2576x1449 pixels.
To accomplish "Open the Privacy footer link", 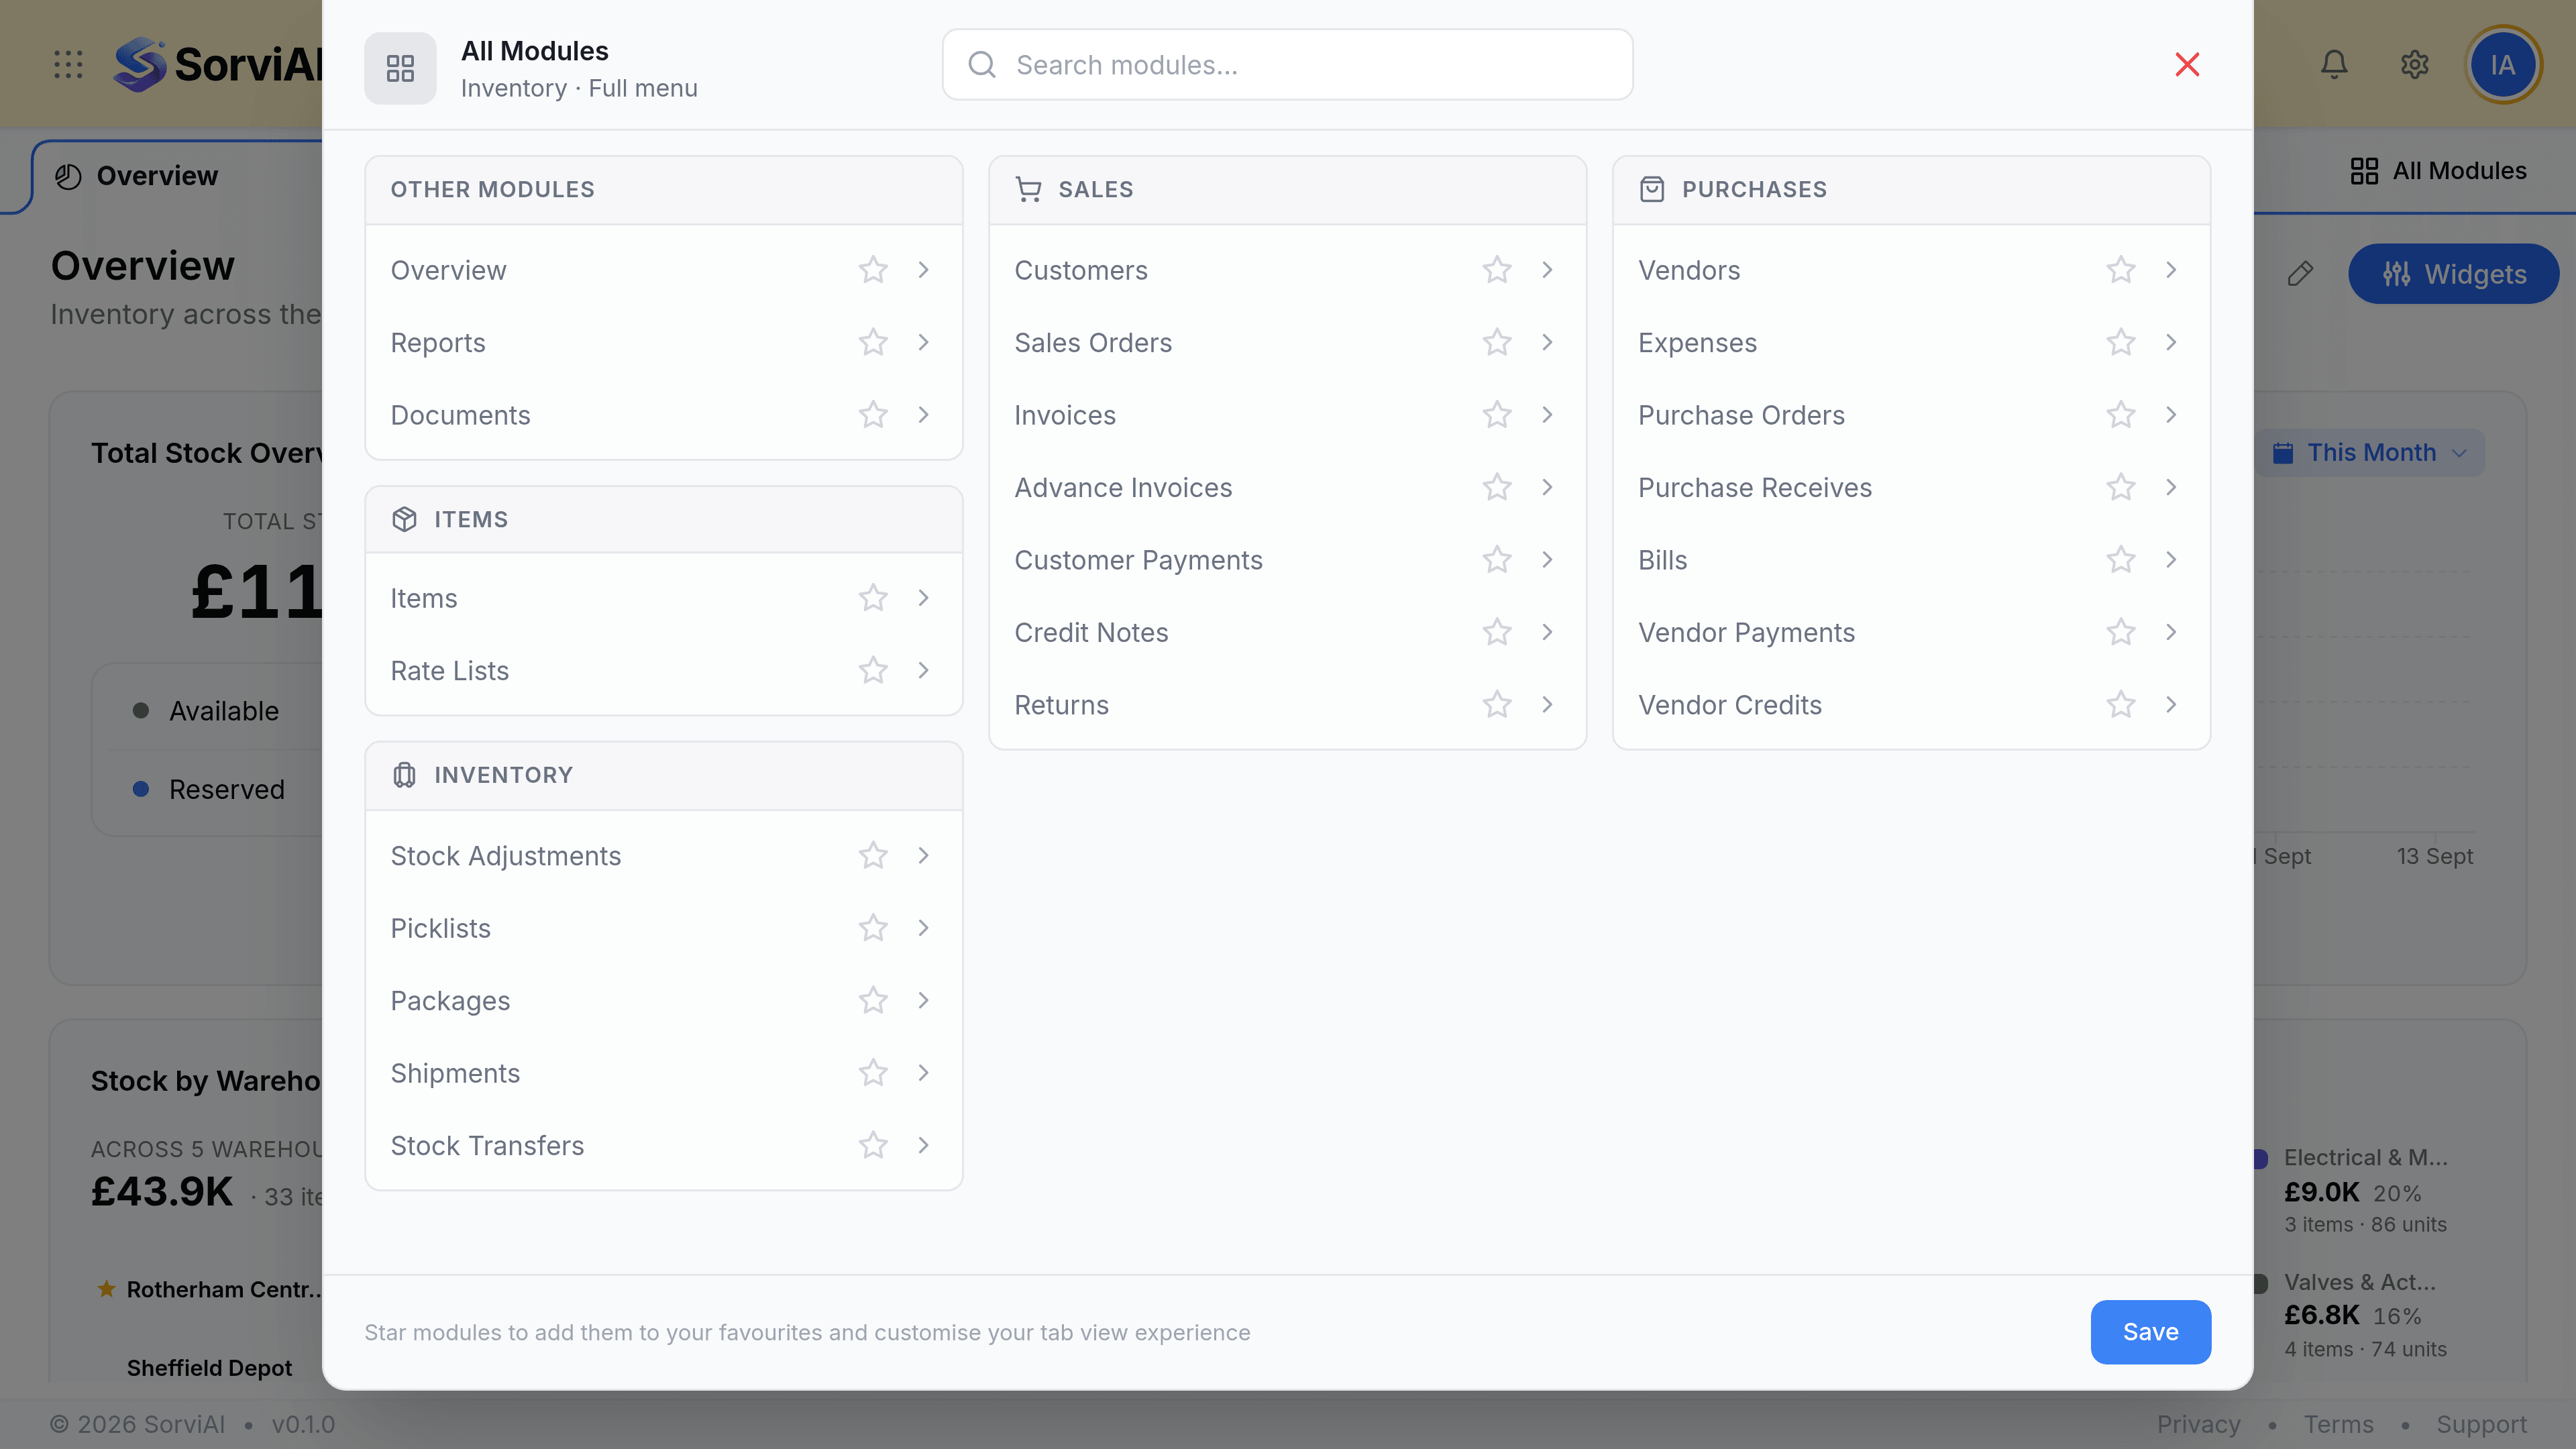I will pos(2198,1424).
